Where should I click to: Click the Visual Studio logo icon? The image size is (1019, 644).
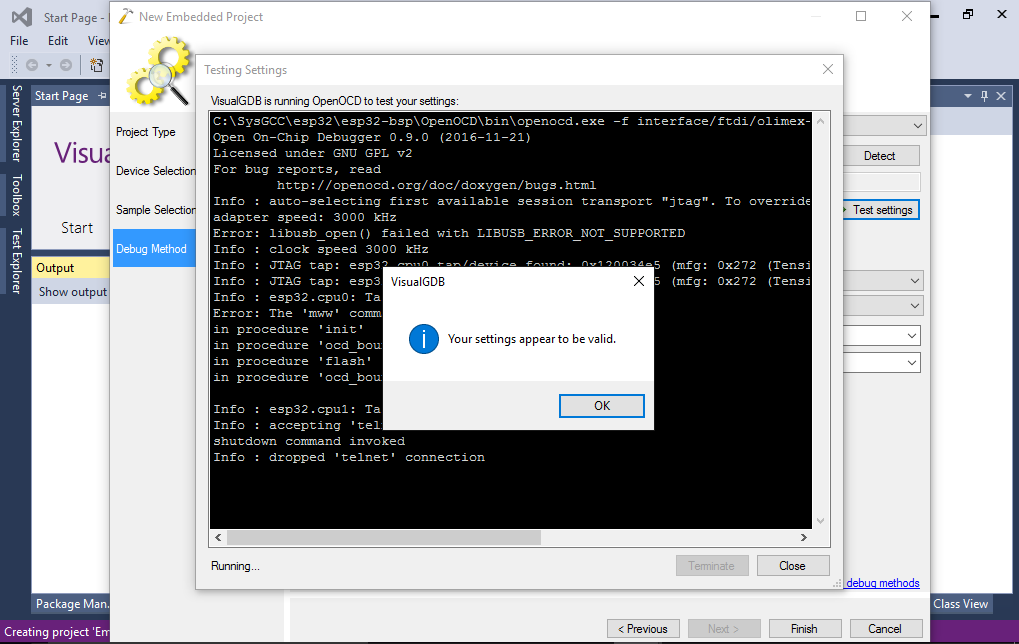tap(22, 16)
